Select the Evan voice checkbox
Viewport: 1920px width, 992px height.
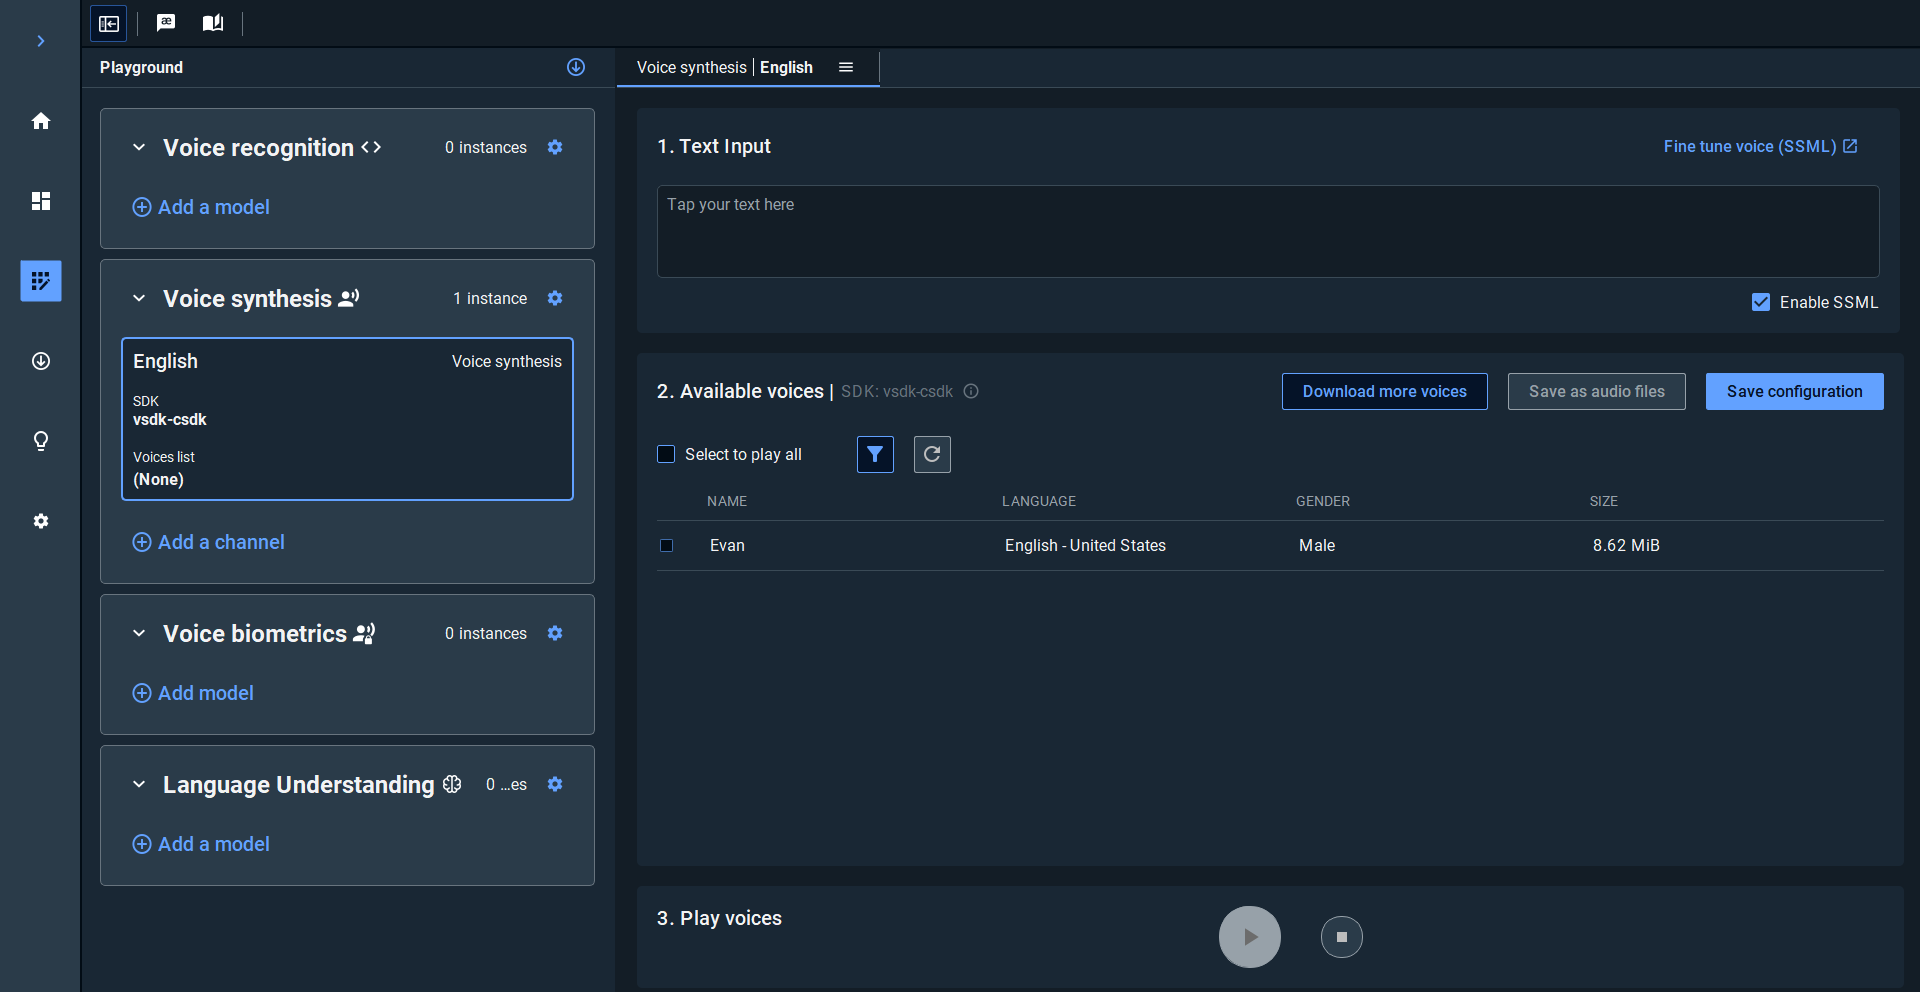point(667,545)
